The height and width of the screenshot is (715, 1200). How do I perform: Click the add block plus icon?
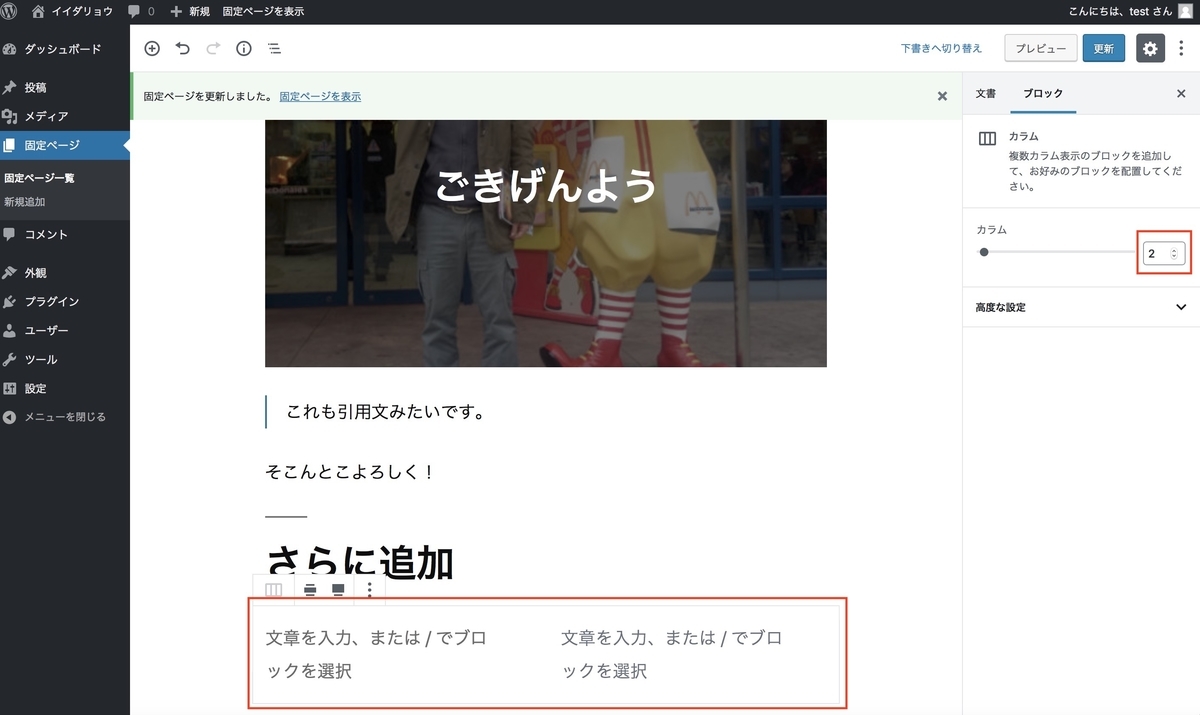152,48
